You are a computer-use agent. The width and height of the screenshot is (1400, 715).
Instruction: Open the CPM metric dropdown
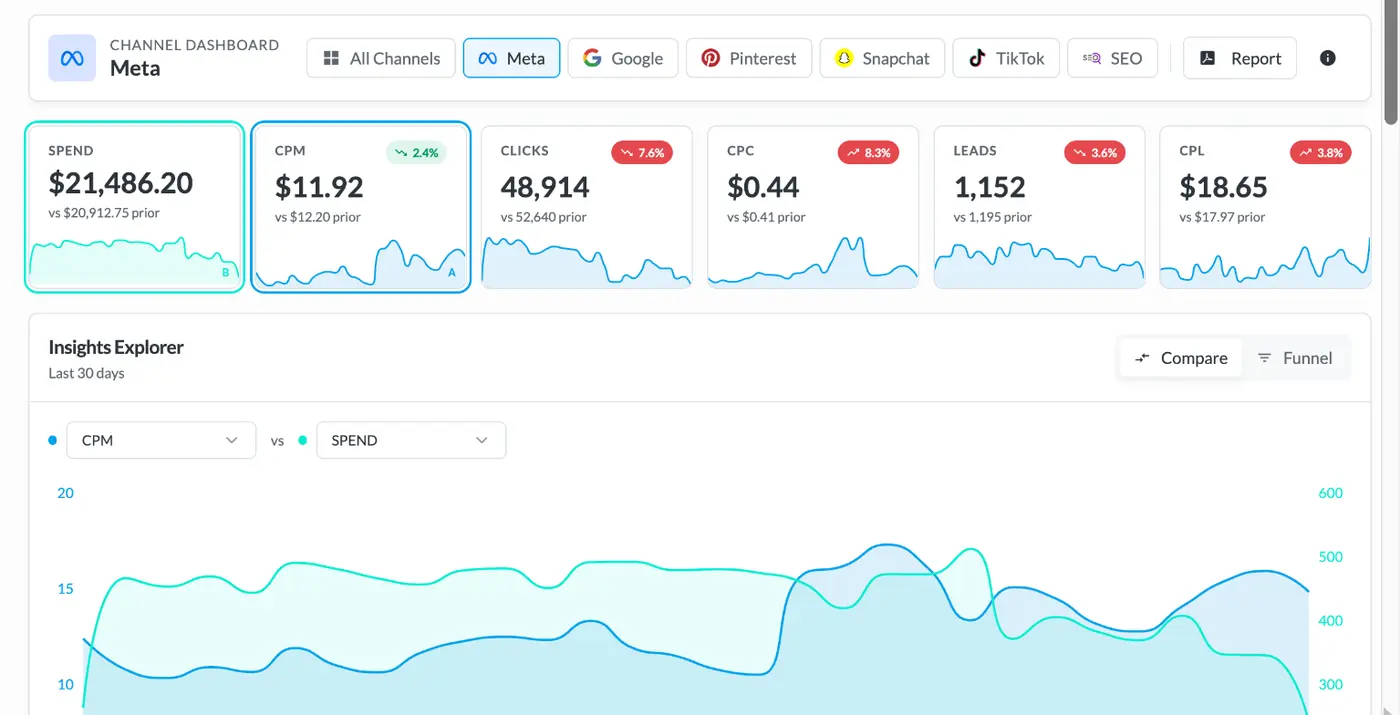160,440
